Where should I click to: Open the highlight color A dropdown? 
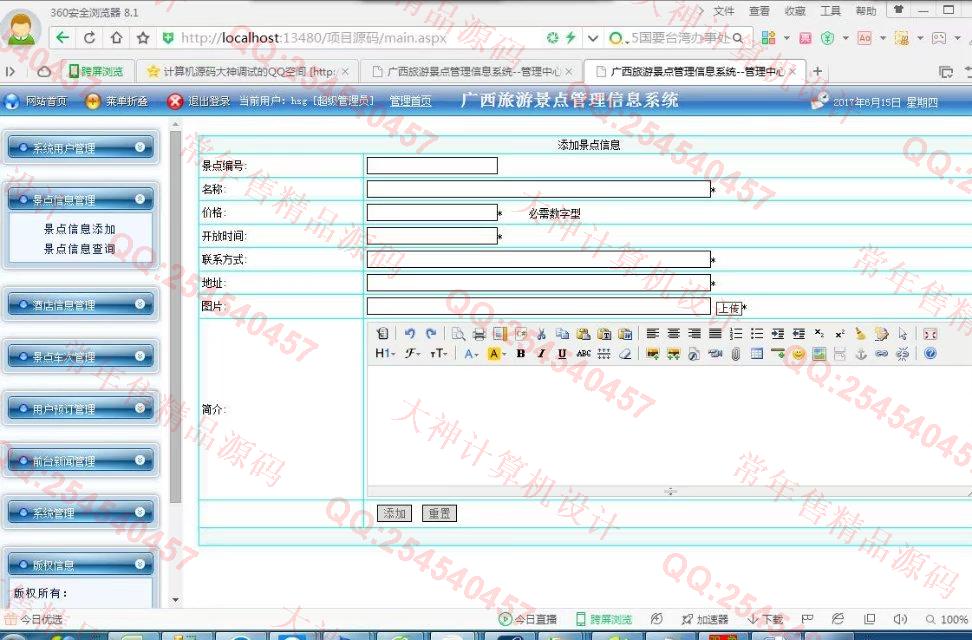click(497, 353)
